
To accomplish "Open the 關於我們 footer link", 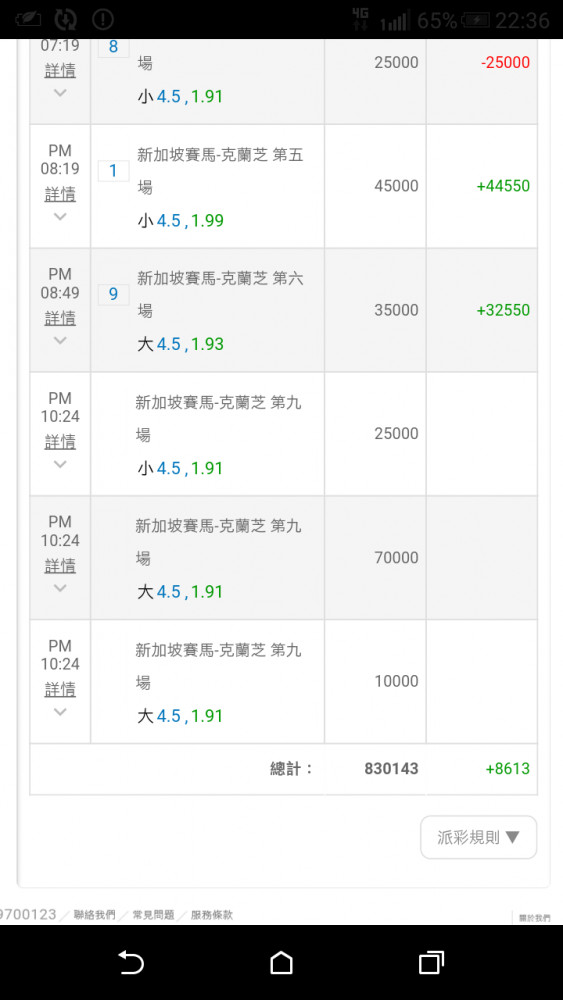I will tap(534, 918).
